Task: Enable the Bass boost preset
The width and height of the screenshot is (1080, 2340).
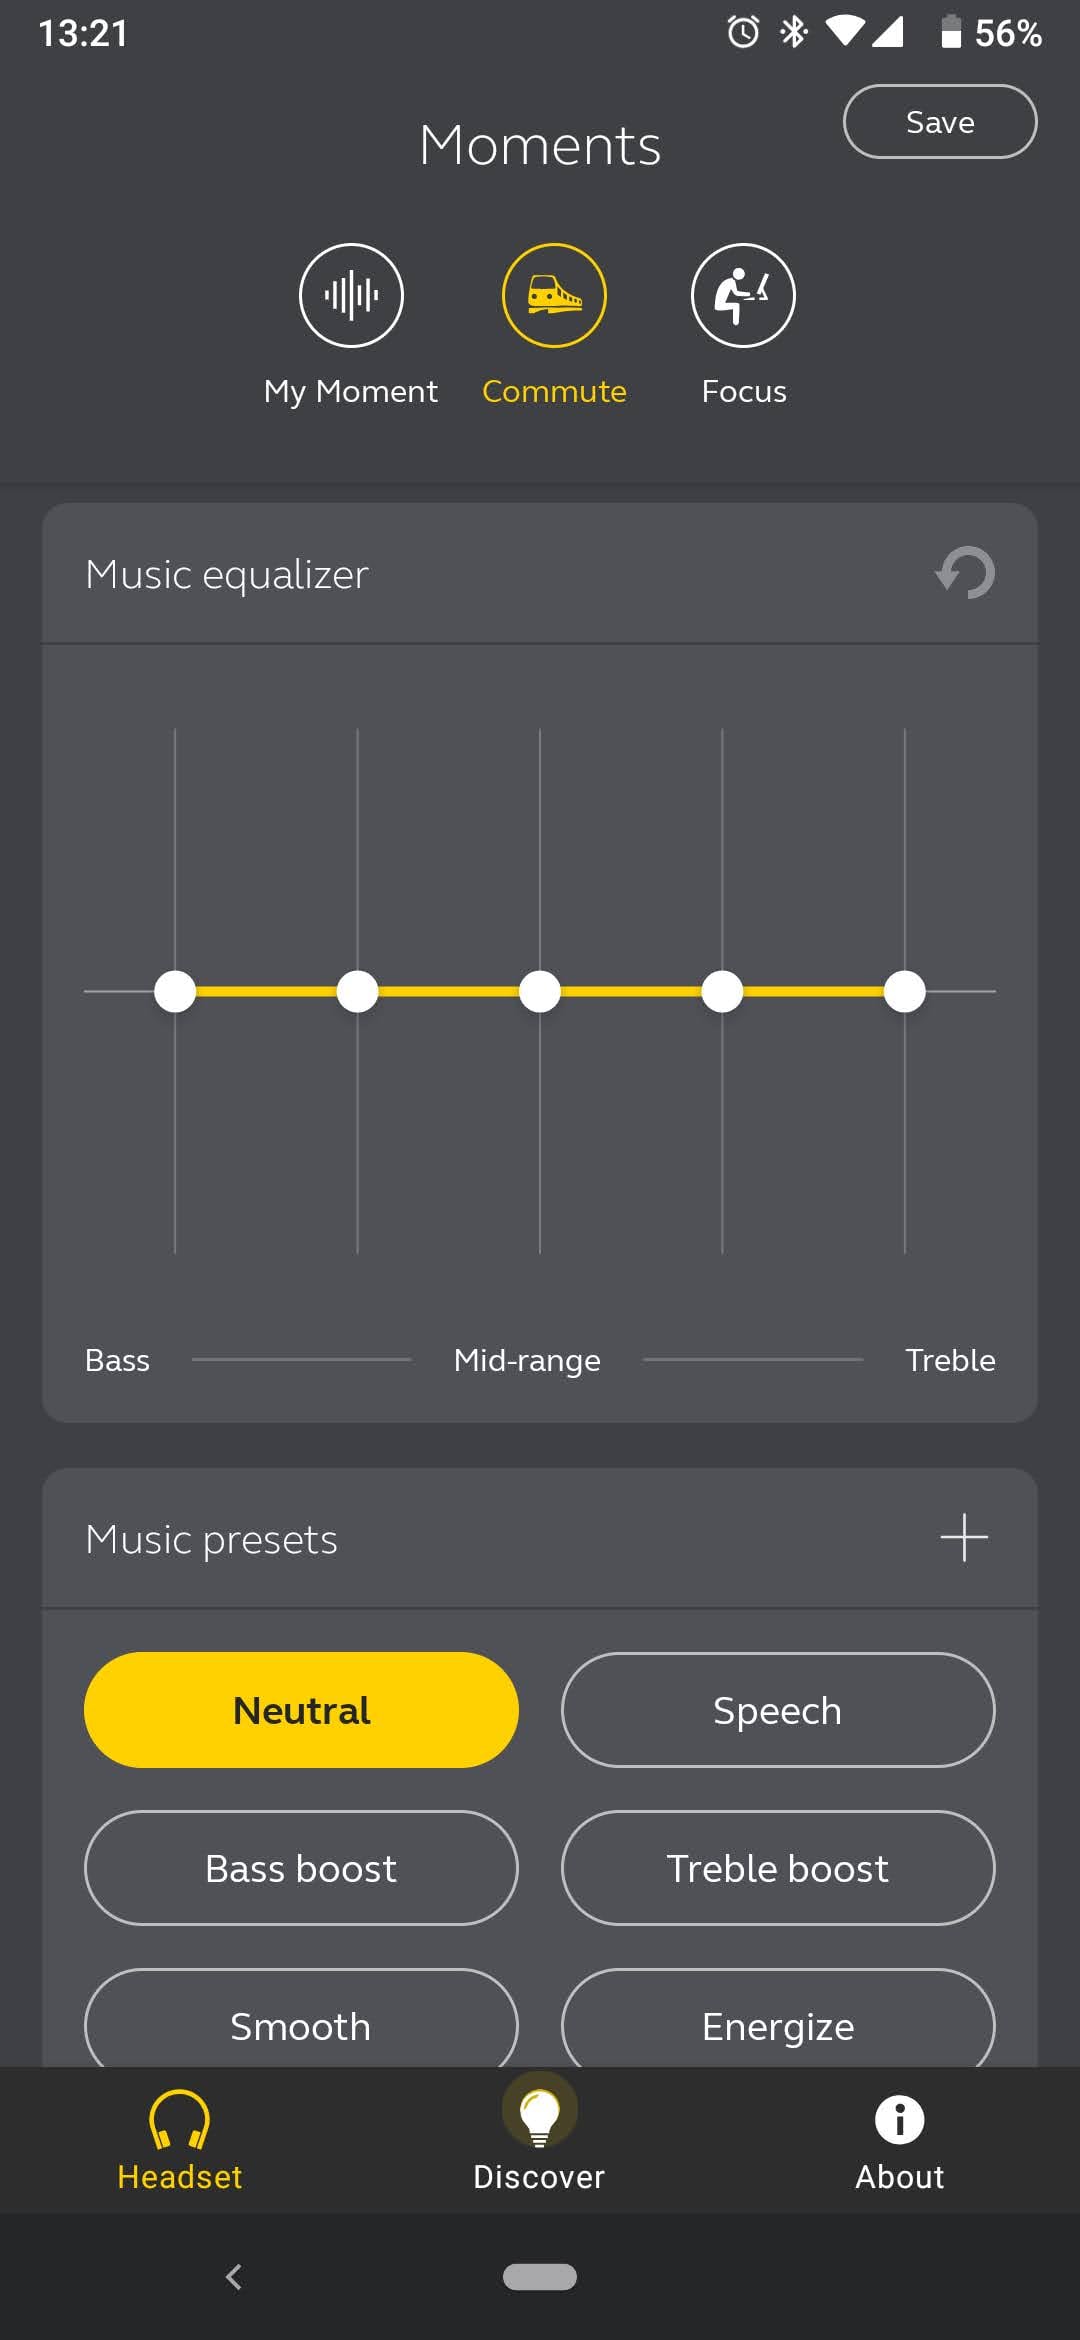Action: pyautogui.click(x=301, y=1868)
